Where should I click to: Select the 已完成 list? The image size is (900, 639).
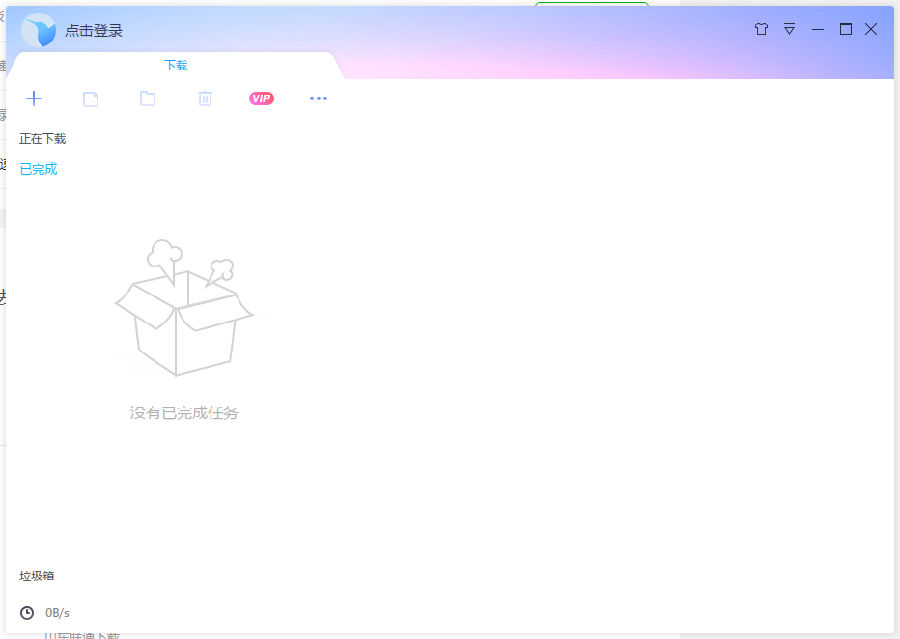pyautogui.click(x=38, y=169)
